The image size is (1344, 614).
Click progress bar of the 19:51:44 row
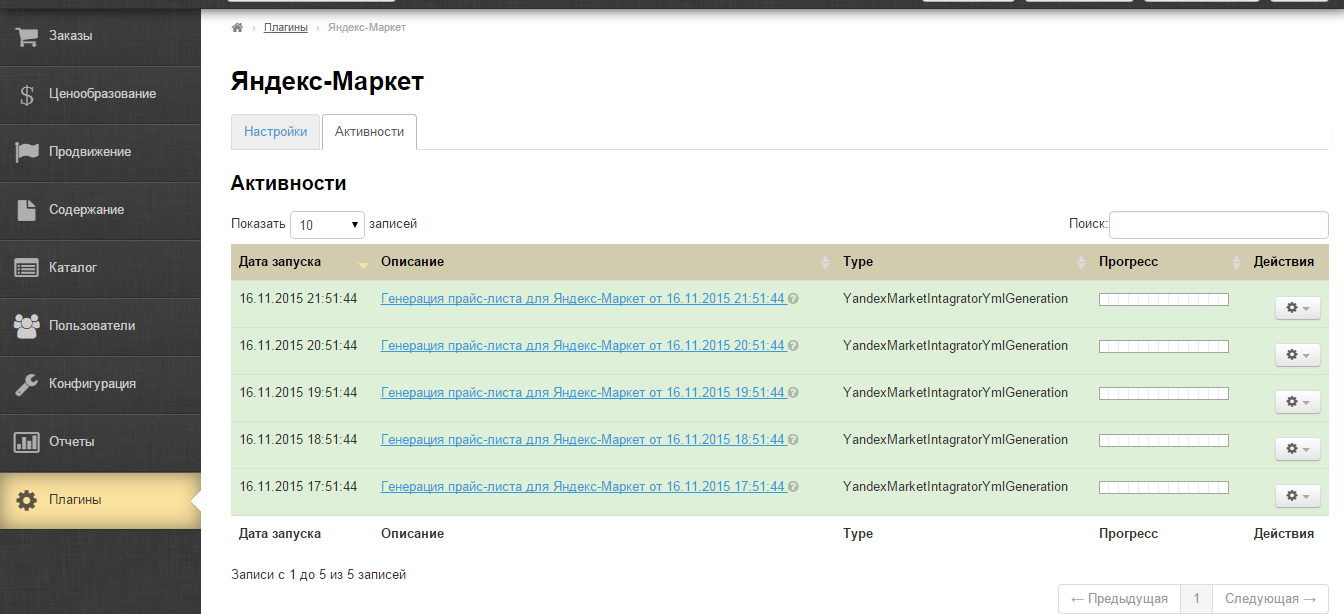point(1163,393)
